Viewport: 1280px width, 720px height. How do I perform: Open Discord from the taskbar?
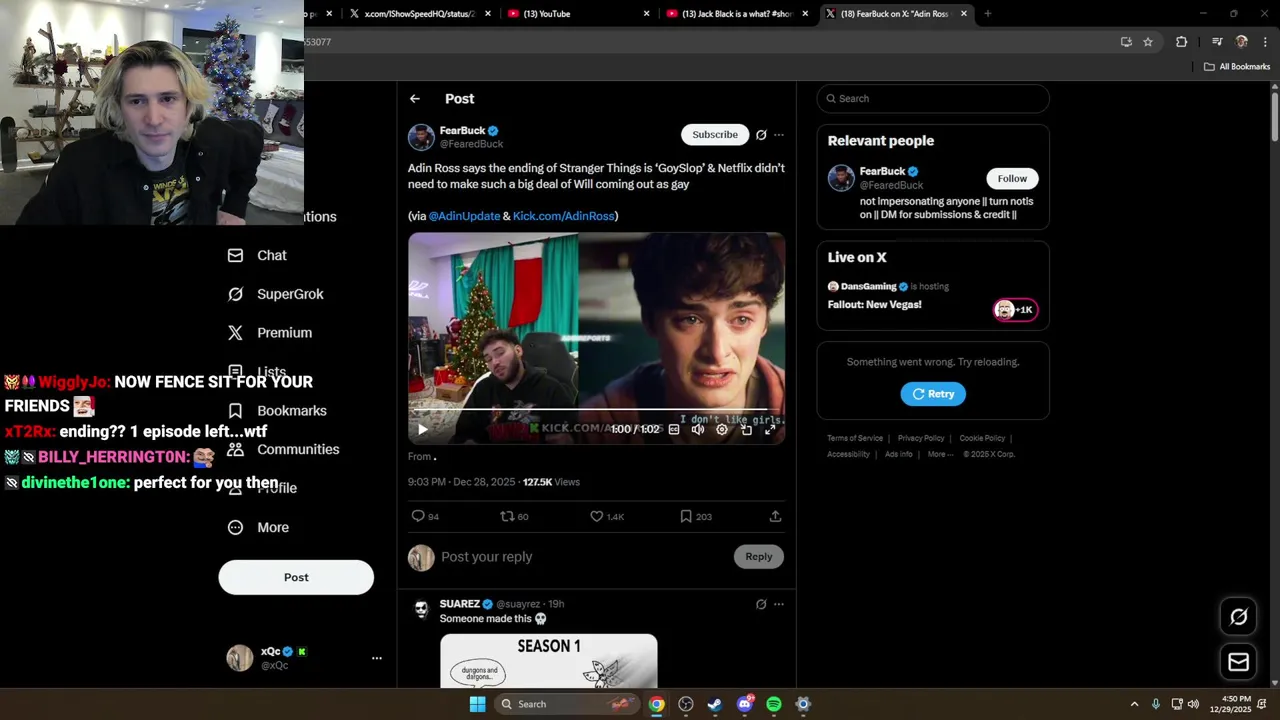point(744,704)
